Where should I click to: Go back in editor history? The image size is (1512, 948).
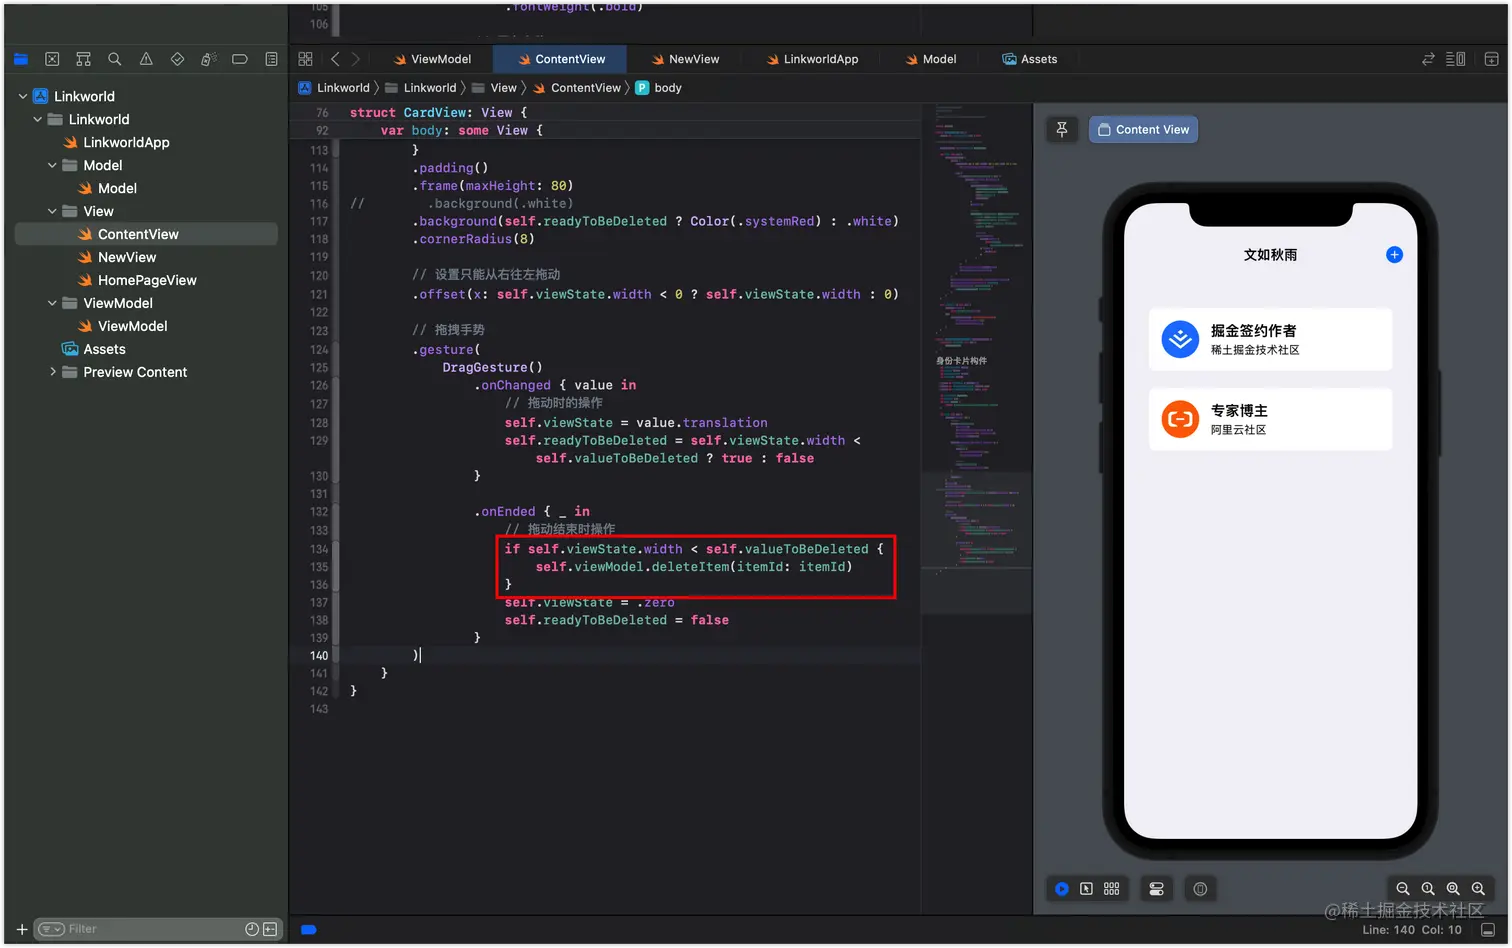(335, 59)
